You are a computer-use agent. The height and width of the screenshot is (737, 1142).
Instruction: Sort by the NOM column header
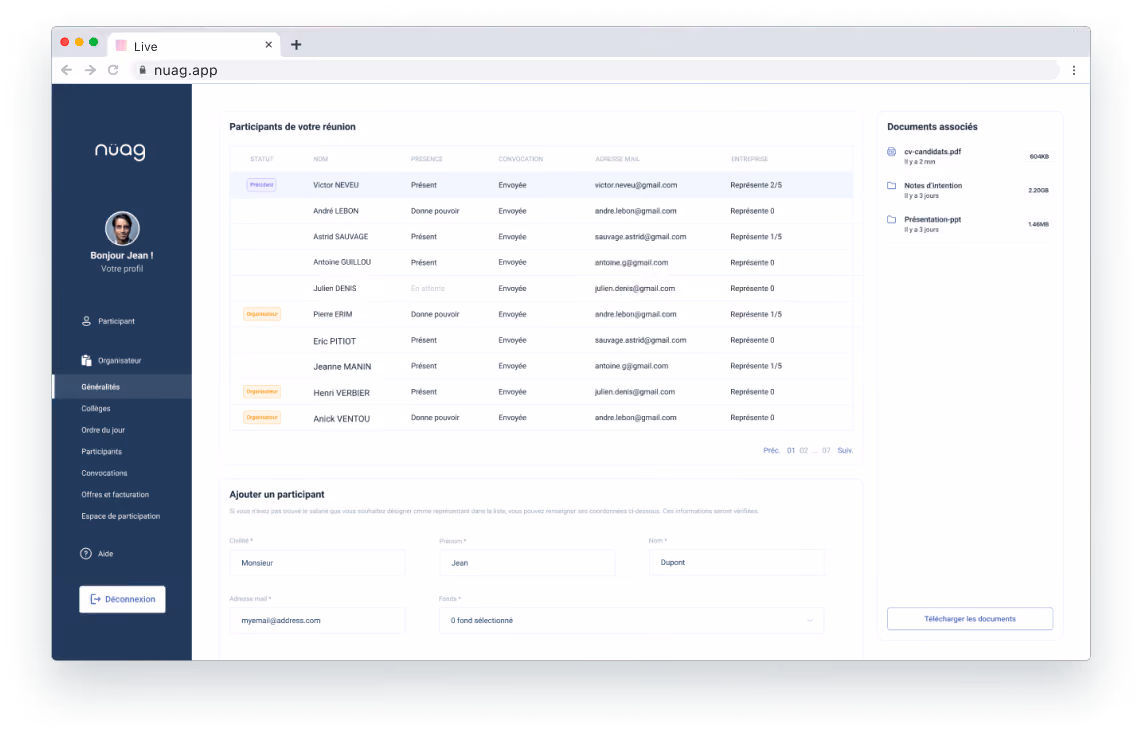click(320, 159)
